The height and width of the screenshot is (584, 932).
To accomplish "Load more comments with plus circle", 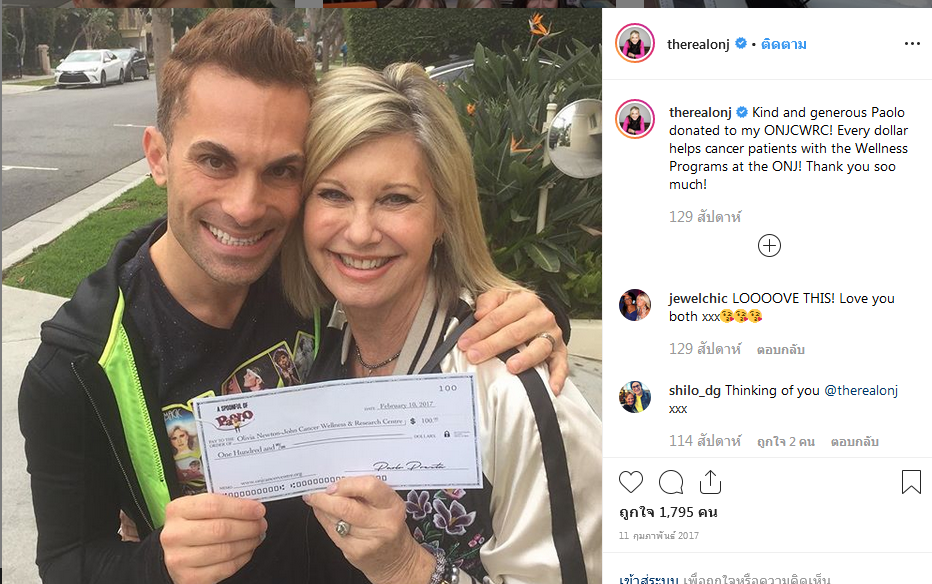I will (769, 245).
